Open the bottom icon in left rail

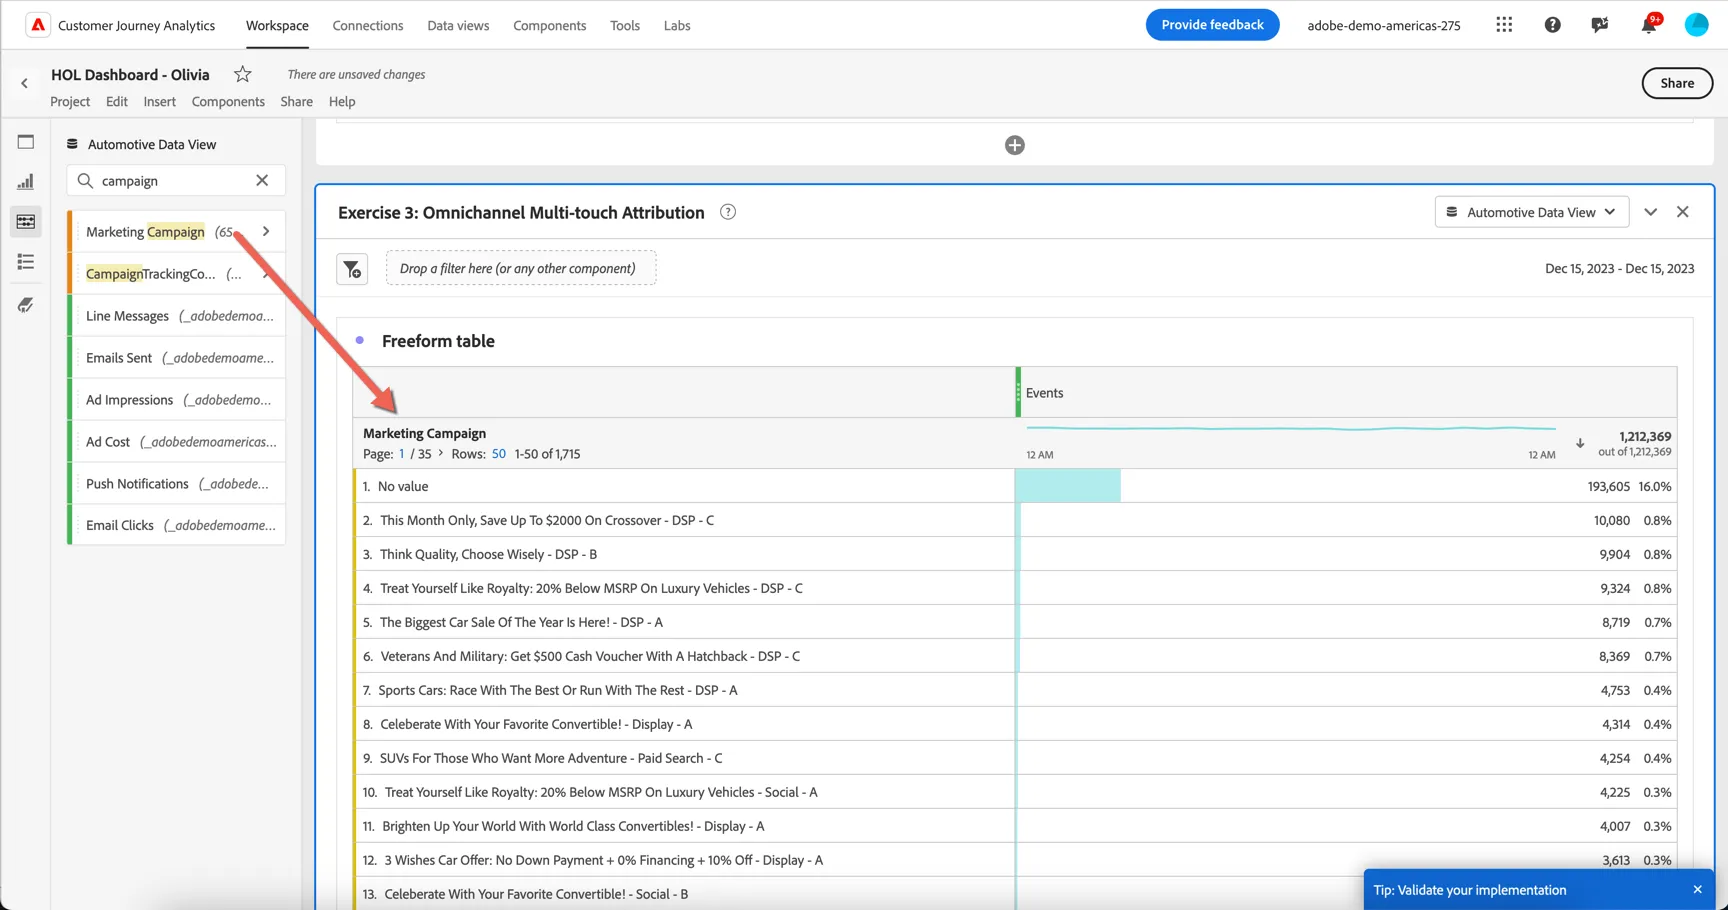[x=26, y=305]
